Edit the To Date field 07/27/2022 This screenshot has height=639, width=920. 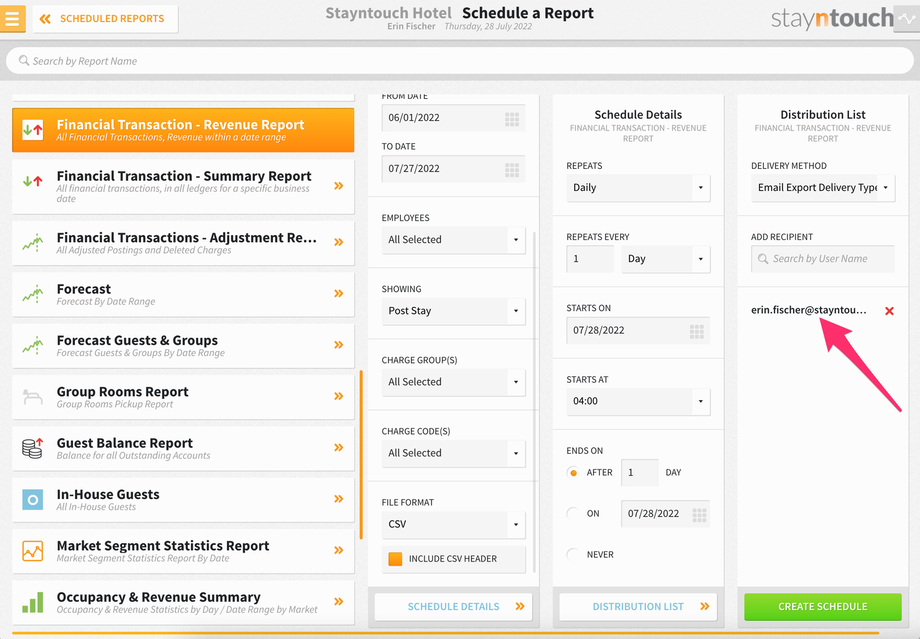pos(453,169)
